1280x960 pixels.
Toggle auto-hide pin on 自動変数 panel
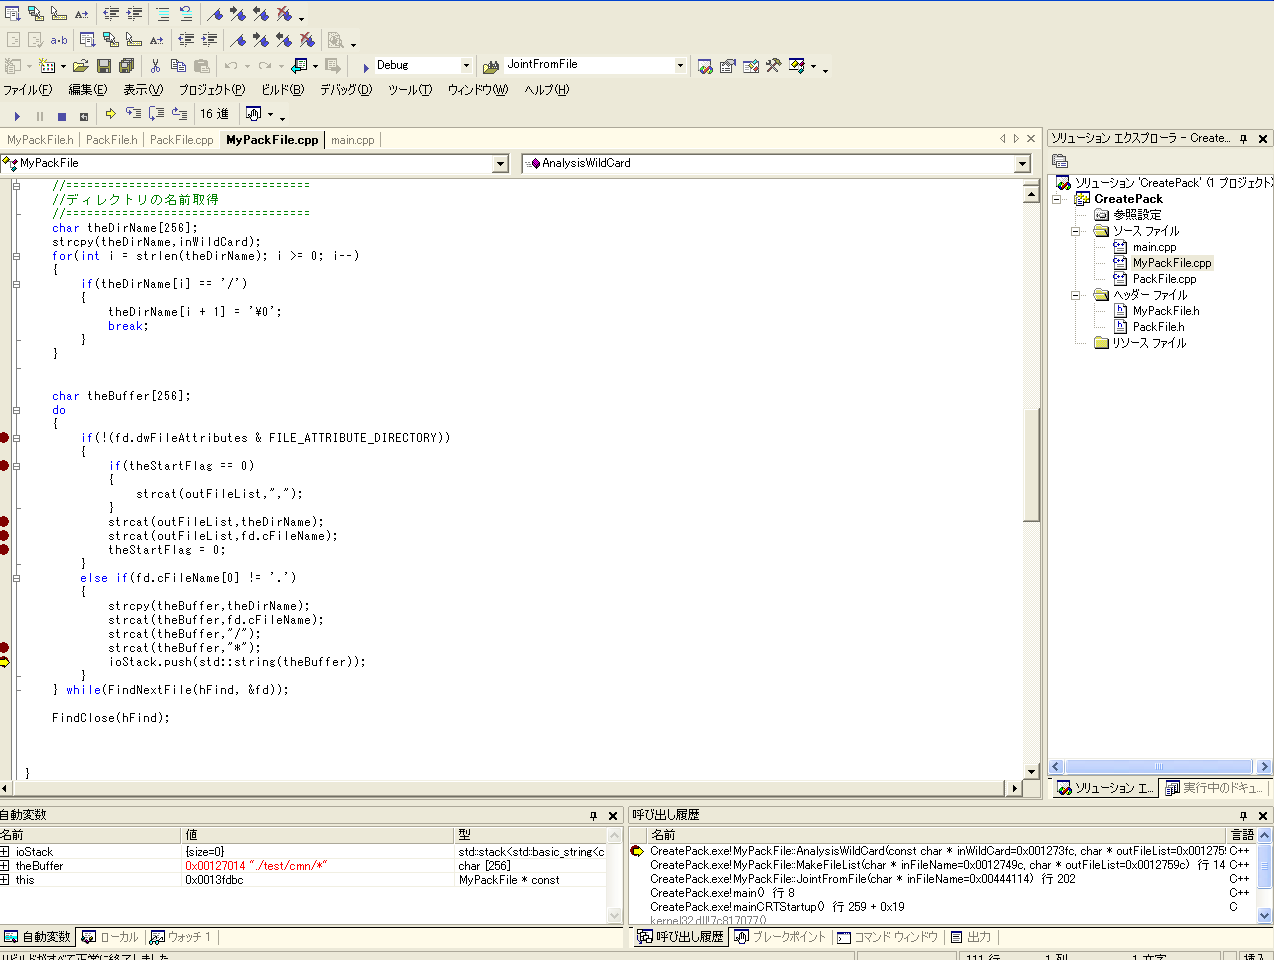(593, 816)
